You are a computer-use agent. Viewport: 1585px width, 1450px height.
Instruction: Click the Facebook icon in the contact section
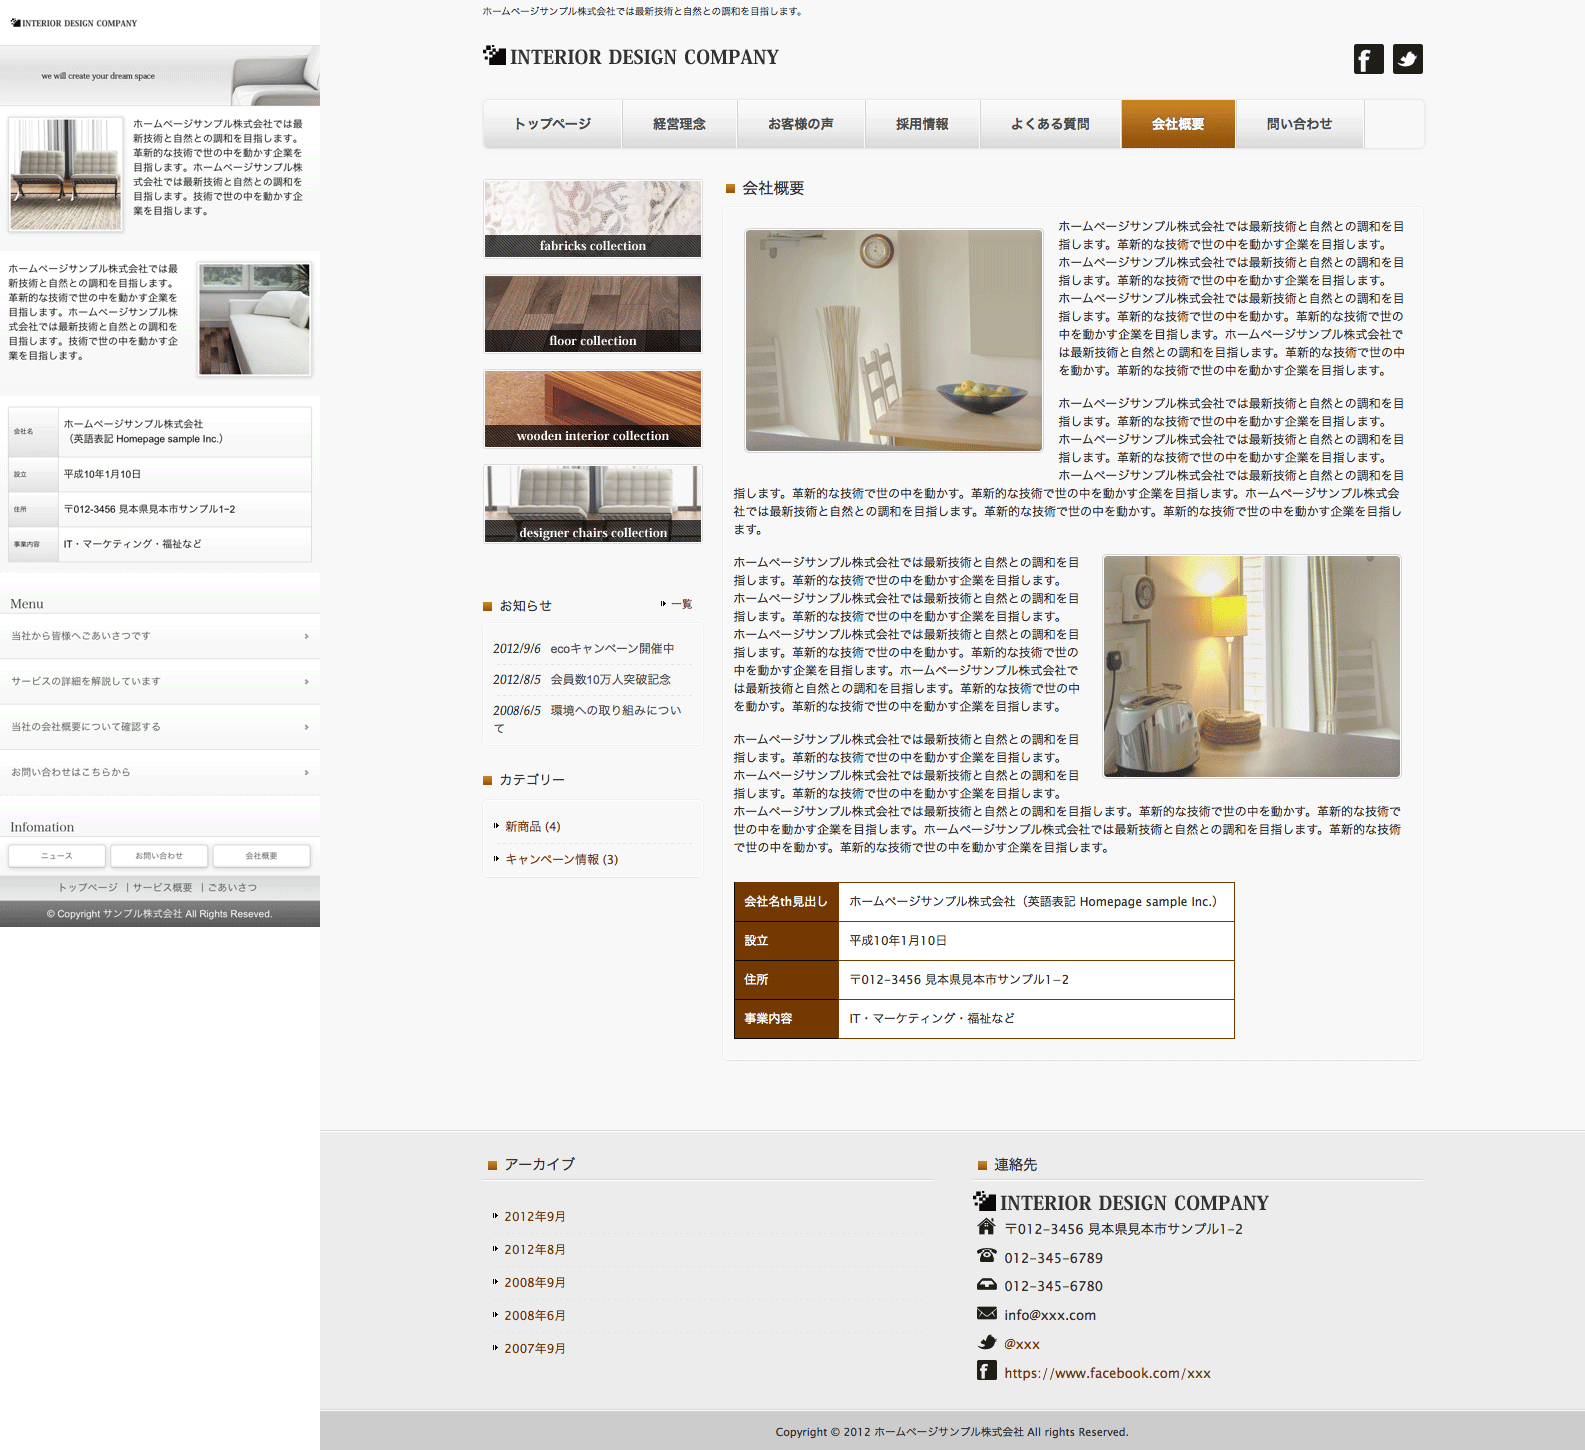986,1371
